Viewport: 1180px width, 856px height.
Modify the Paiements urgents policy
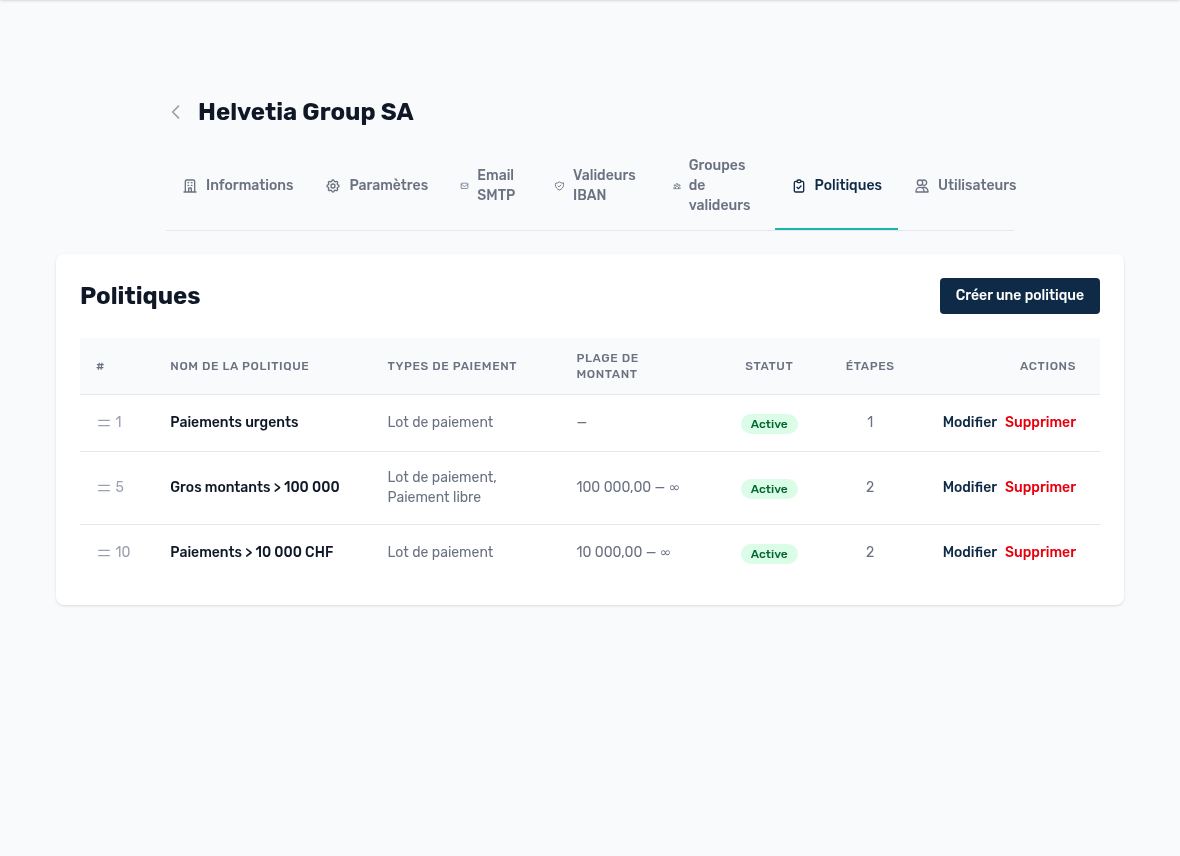coord(969,422)
